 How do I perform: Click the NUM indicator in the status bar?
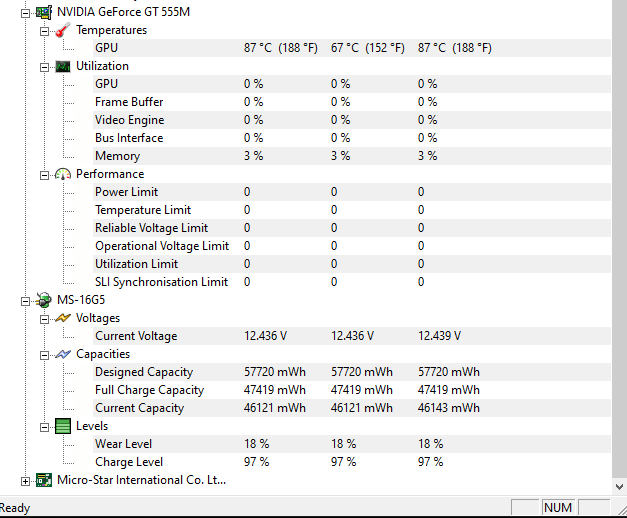[x=558, y=508]
